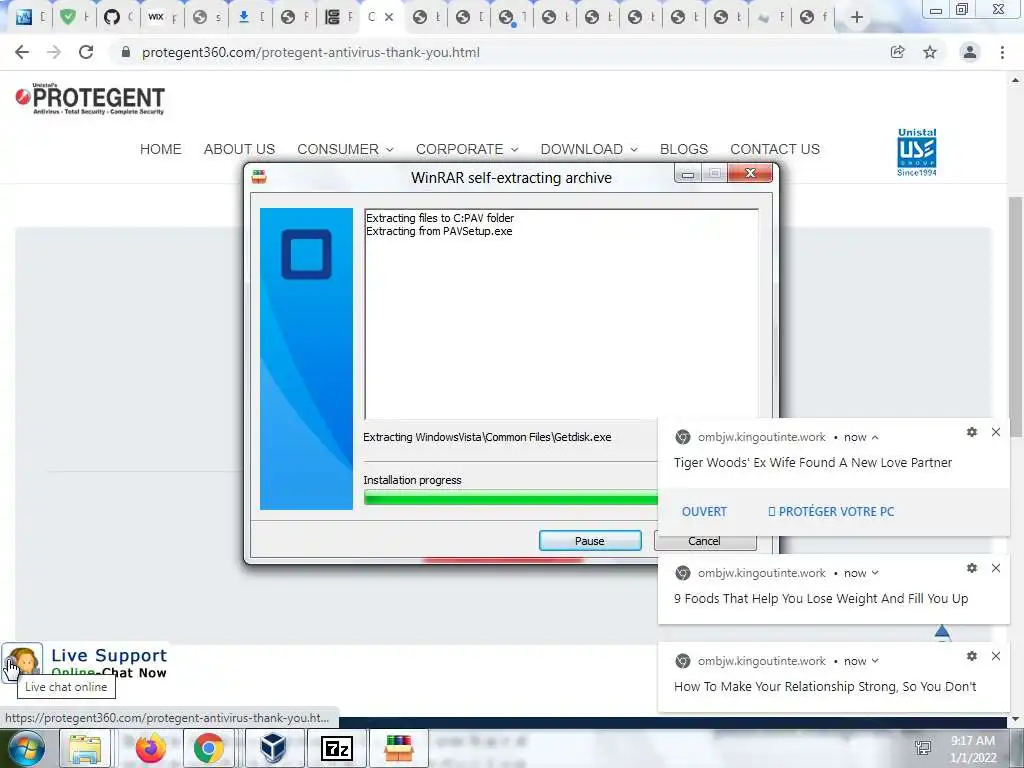The image size is (1024, 768).
Task: Go back with the browser back arrow
Action: tap(22, 52)
